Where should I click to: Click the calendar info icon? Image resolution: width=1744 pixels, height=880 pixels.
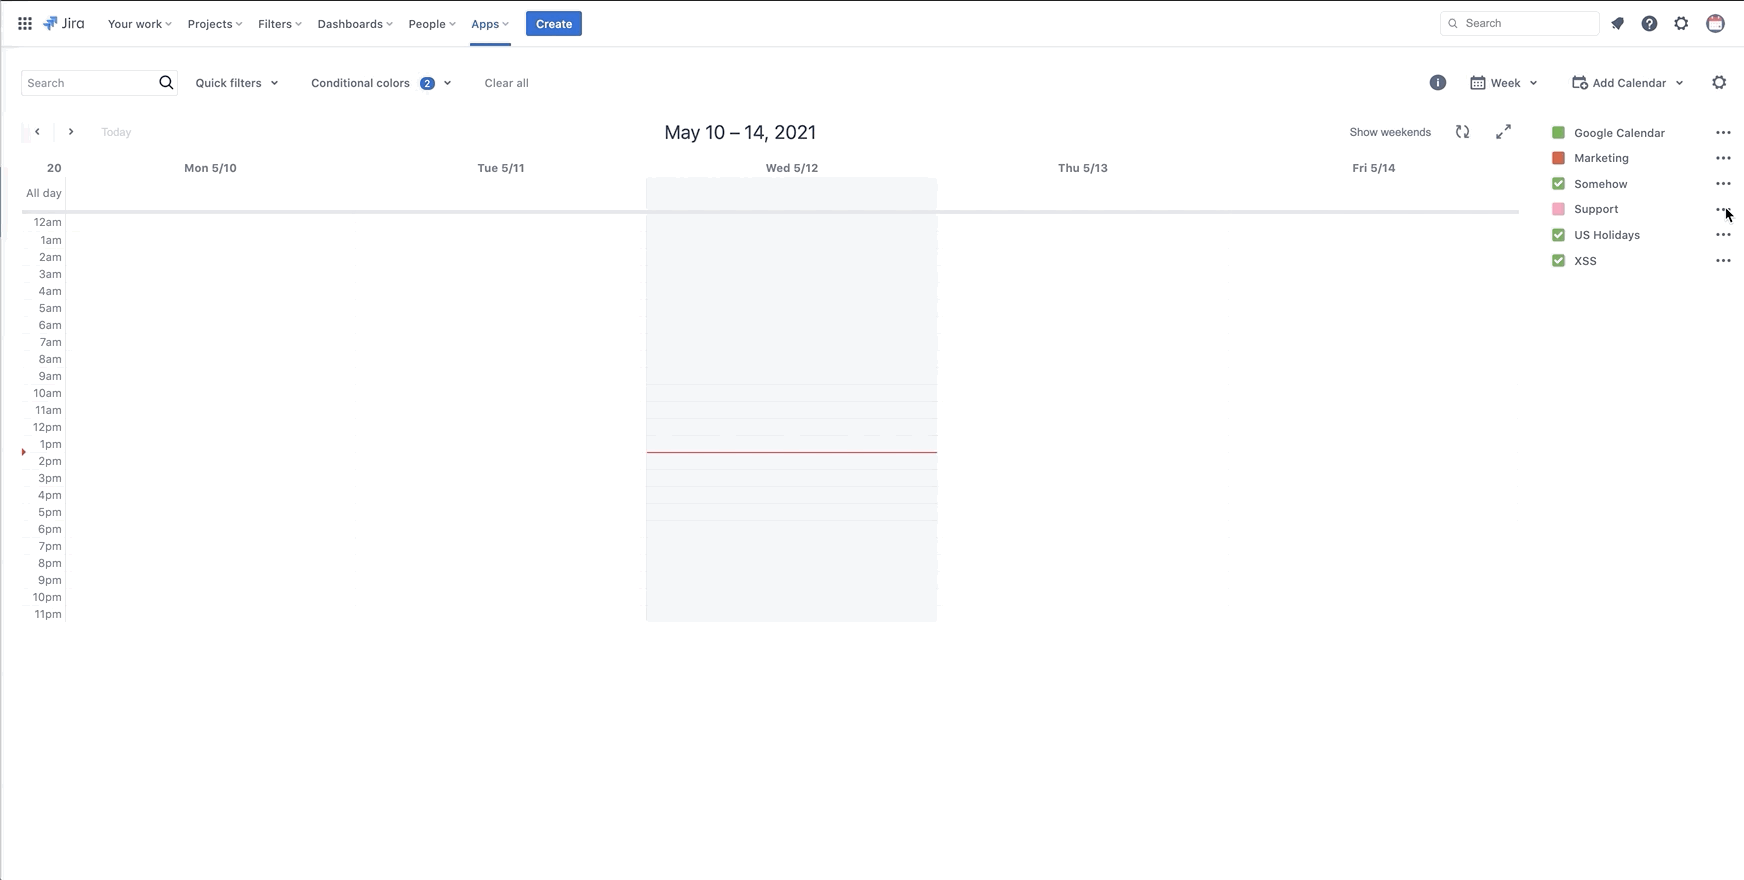pos(1437,83)
